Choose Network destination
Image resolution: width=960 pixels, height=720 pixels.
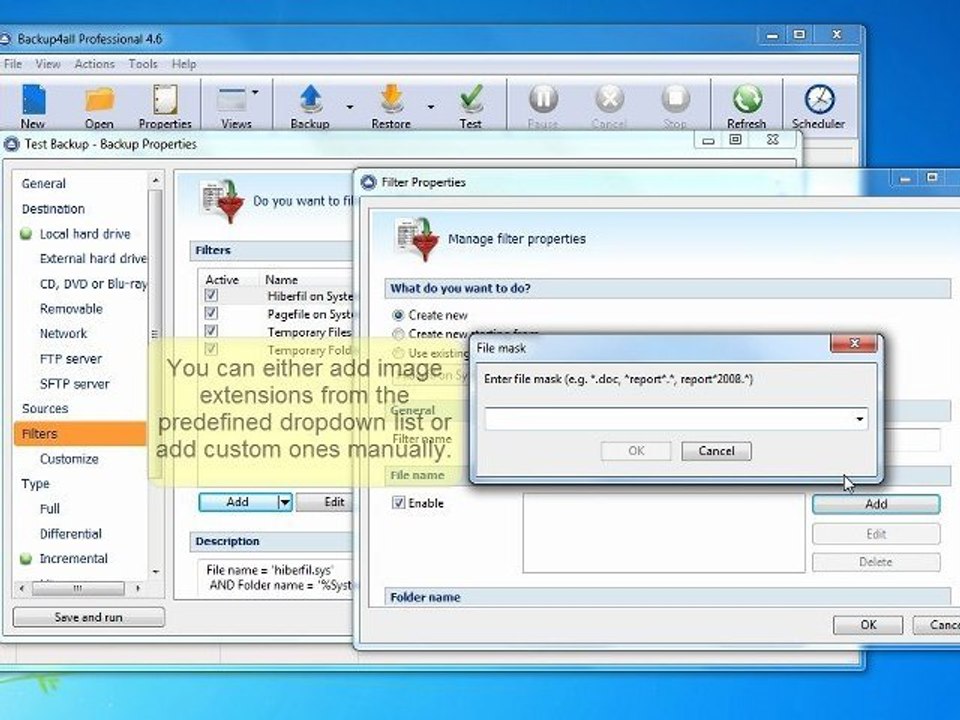(64, 334)
